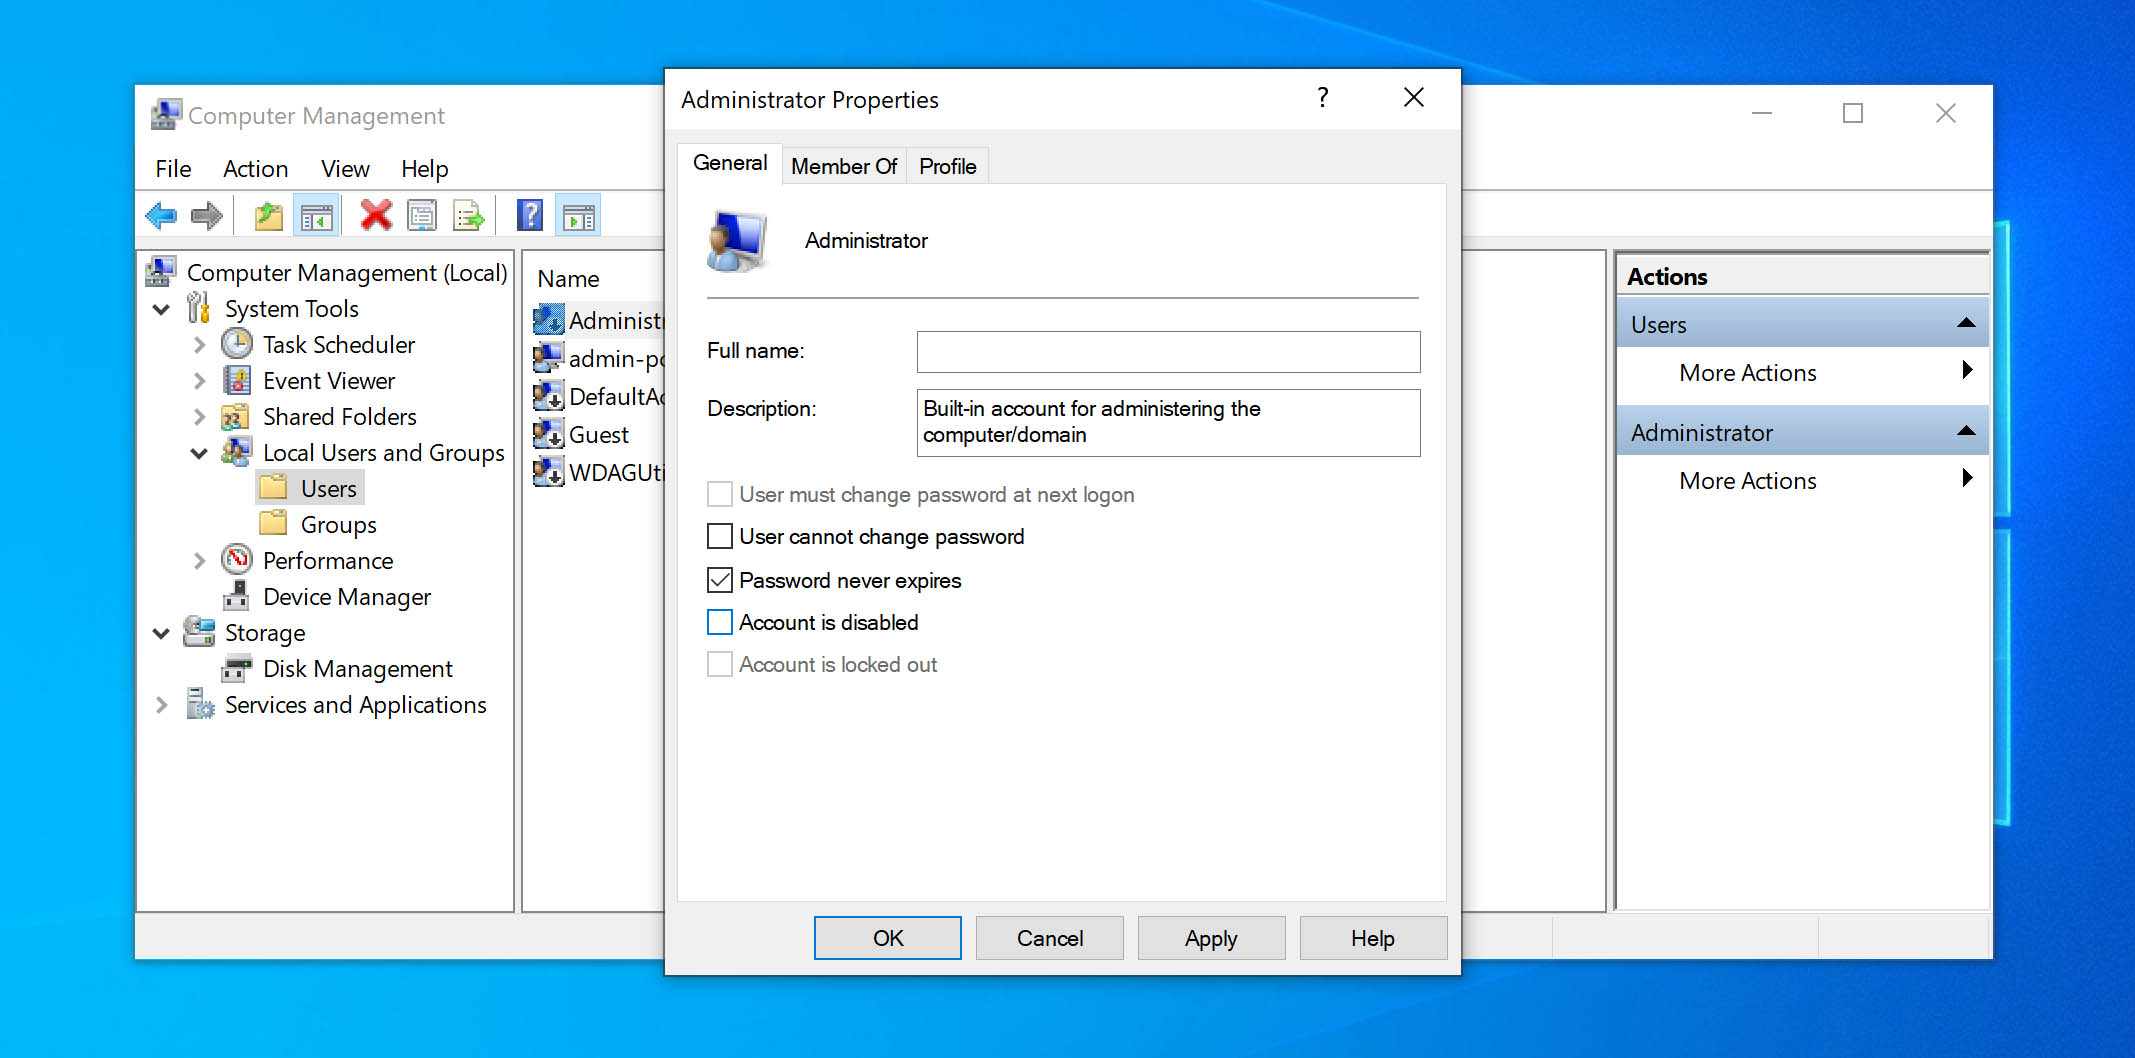Click the Event Viewer icon in tree
Screen dimensions: 2135x1058
click(237, 380)
